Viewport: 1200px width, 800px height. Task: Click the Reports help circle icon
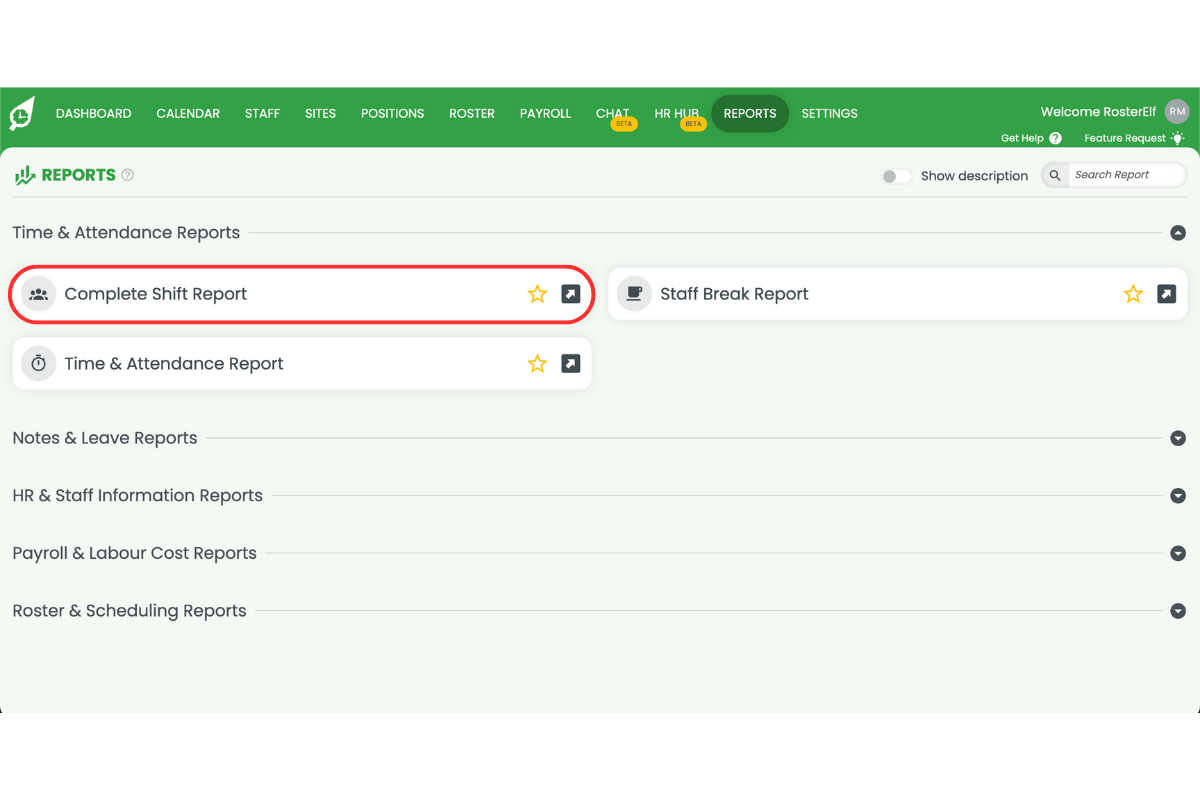pos(126,174)
